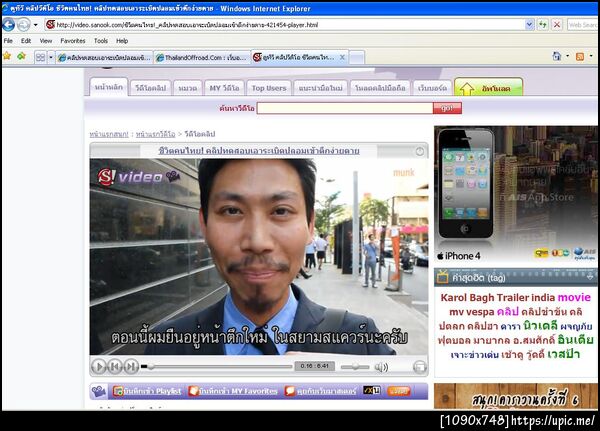The image size is (600, 431).
Task: Open the Tools menu
Action: point(101,41)
